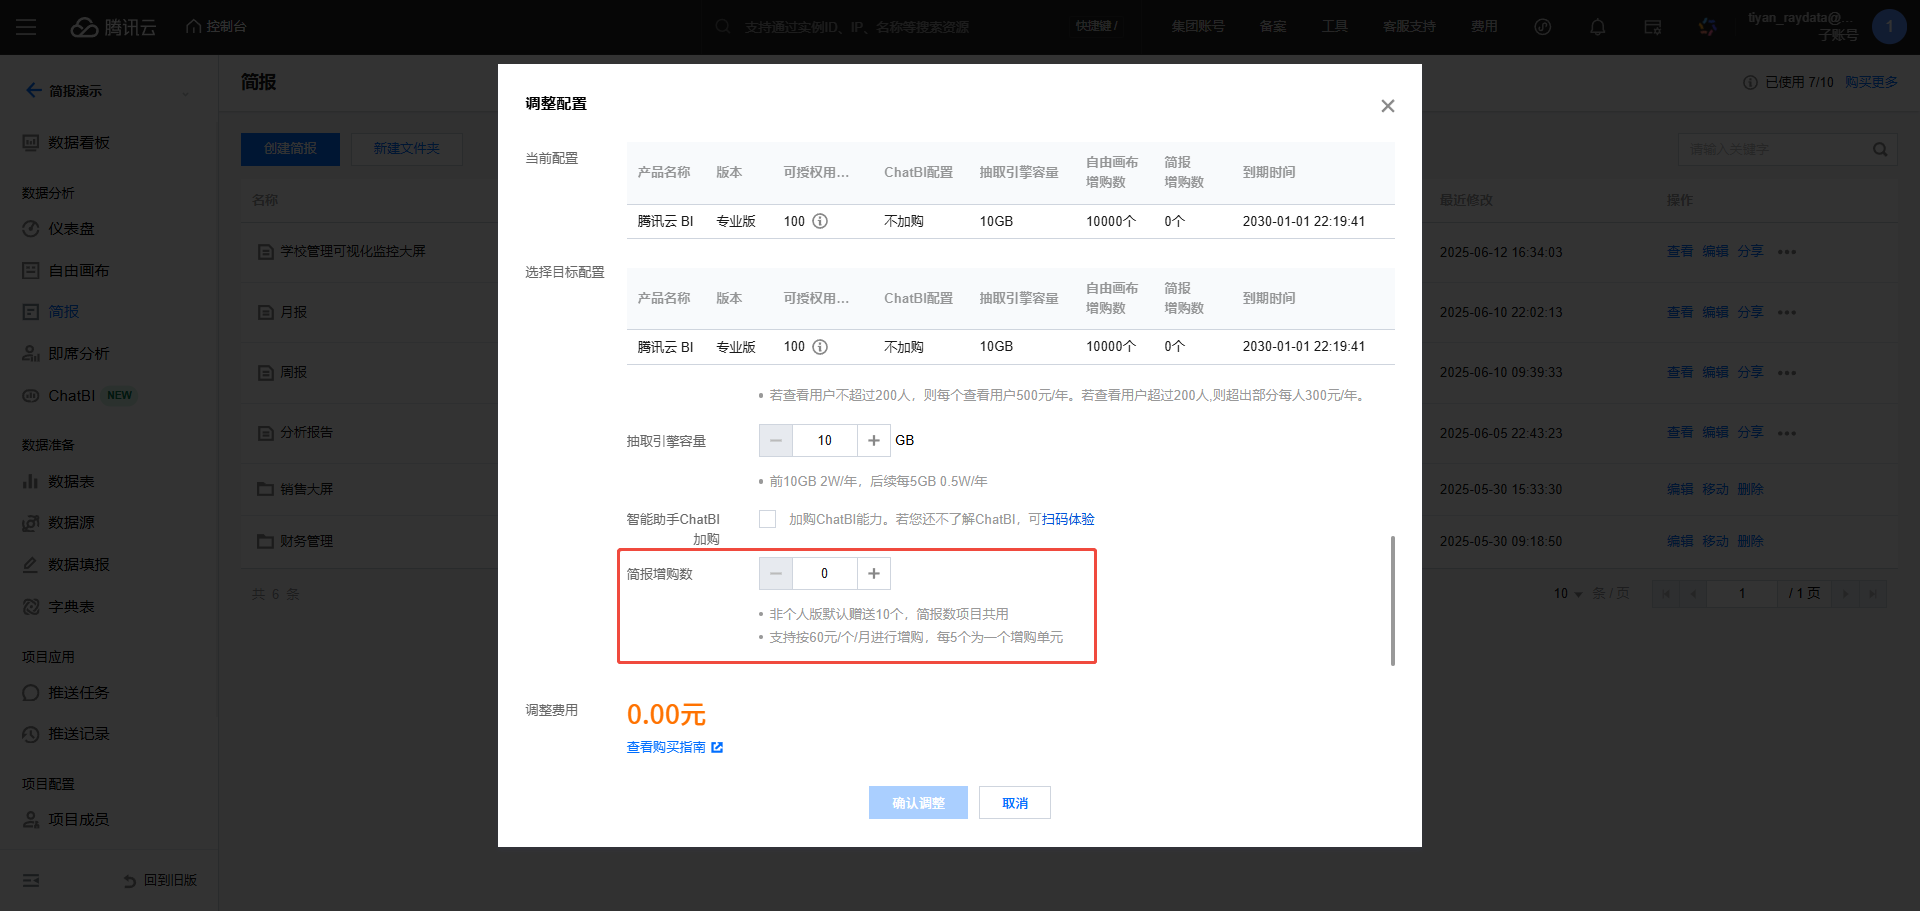Increase 抽取引擎容量 with plus button
1920x911 pixels.
[873, 440]
